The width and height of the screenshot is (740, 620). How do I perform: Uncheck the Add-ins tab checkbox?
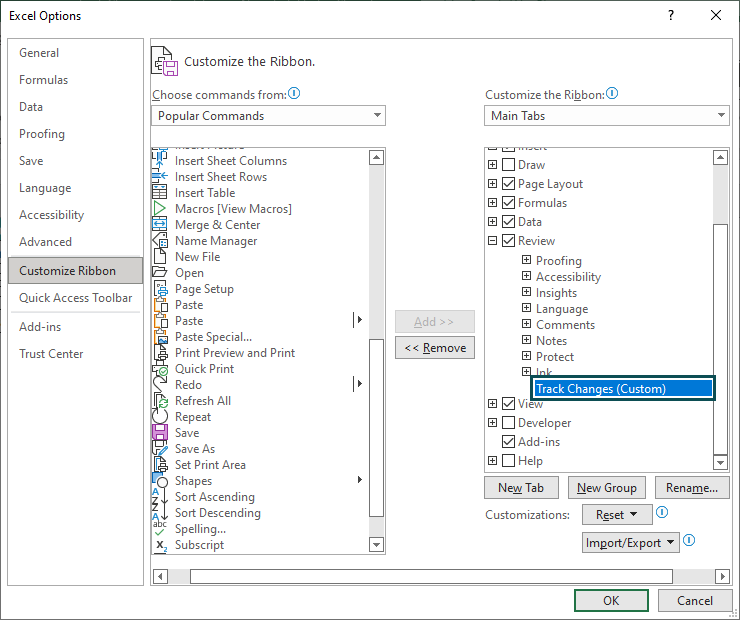pyautogui.click(x=508, y=442)
